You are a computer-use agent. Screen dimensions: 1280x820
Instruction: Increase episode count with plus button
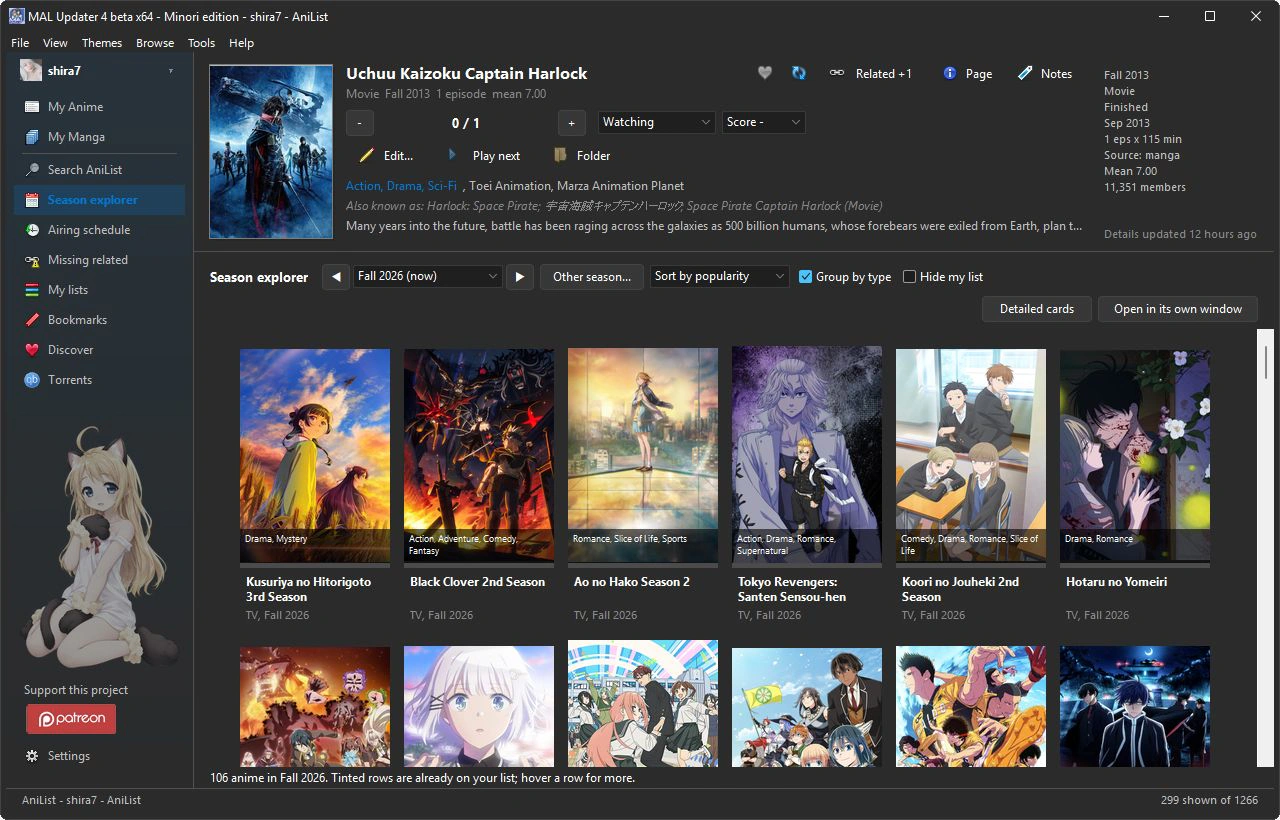[x=571, y=123]
